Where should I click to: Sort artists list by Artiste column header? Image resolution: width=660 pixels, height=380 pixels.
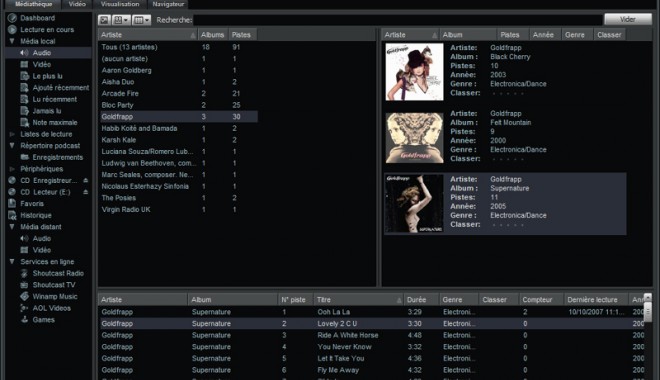pos(148,35)
